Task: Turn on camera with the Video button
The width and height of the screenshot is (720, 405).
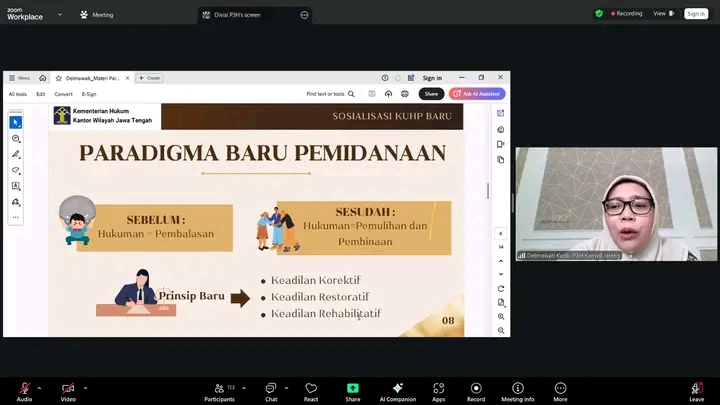Action: [68, 389]
